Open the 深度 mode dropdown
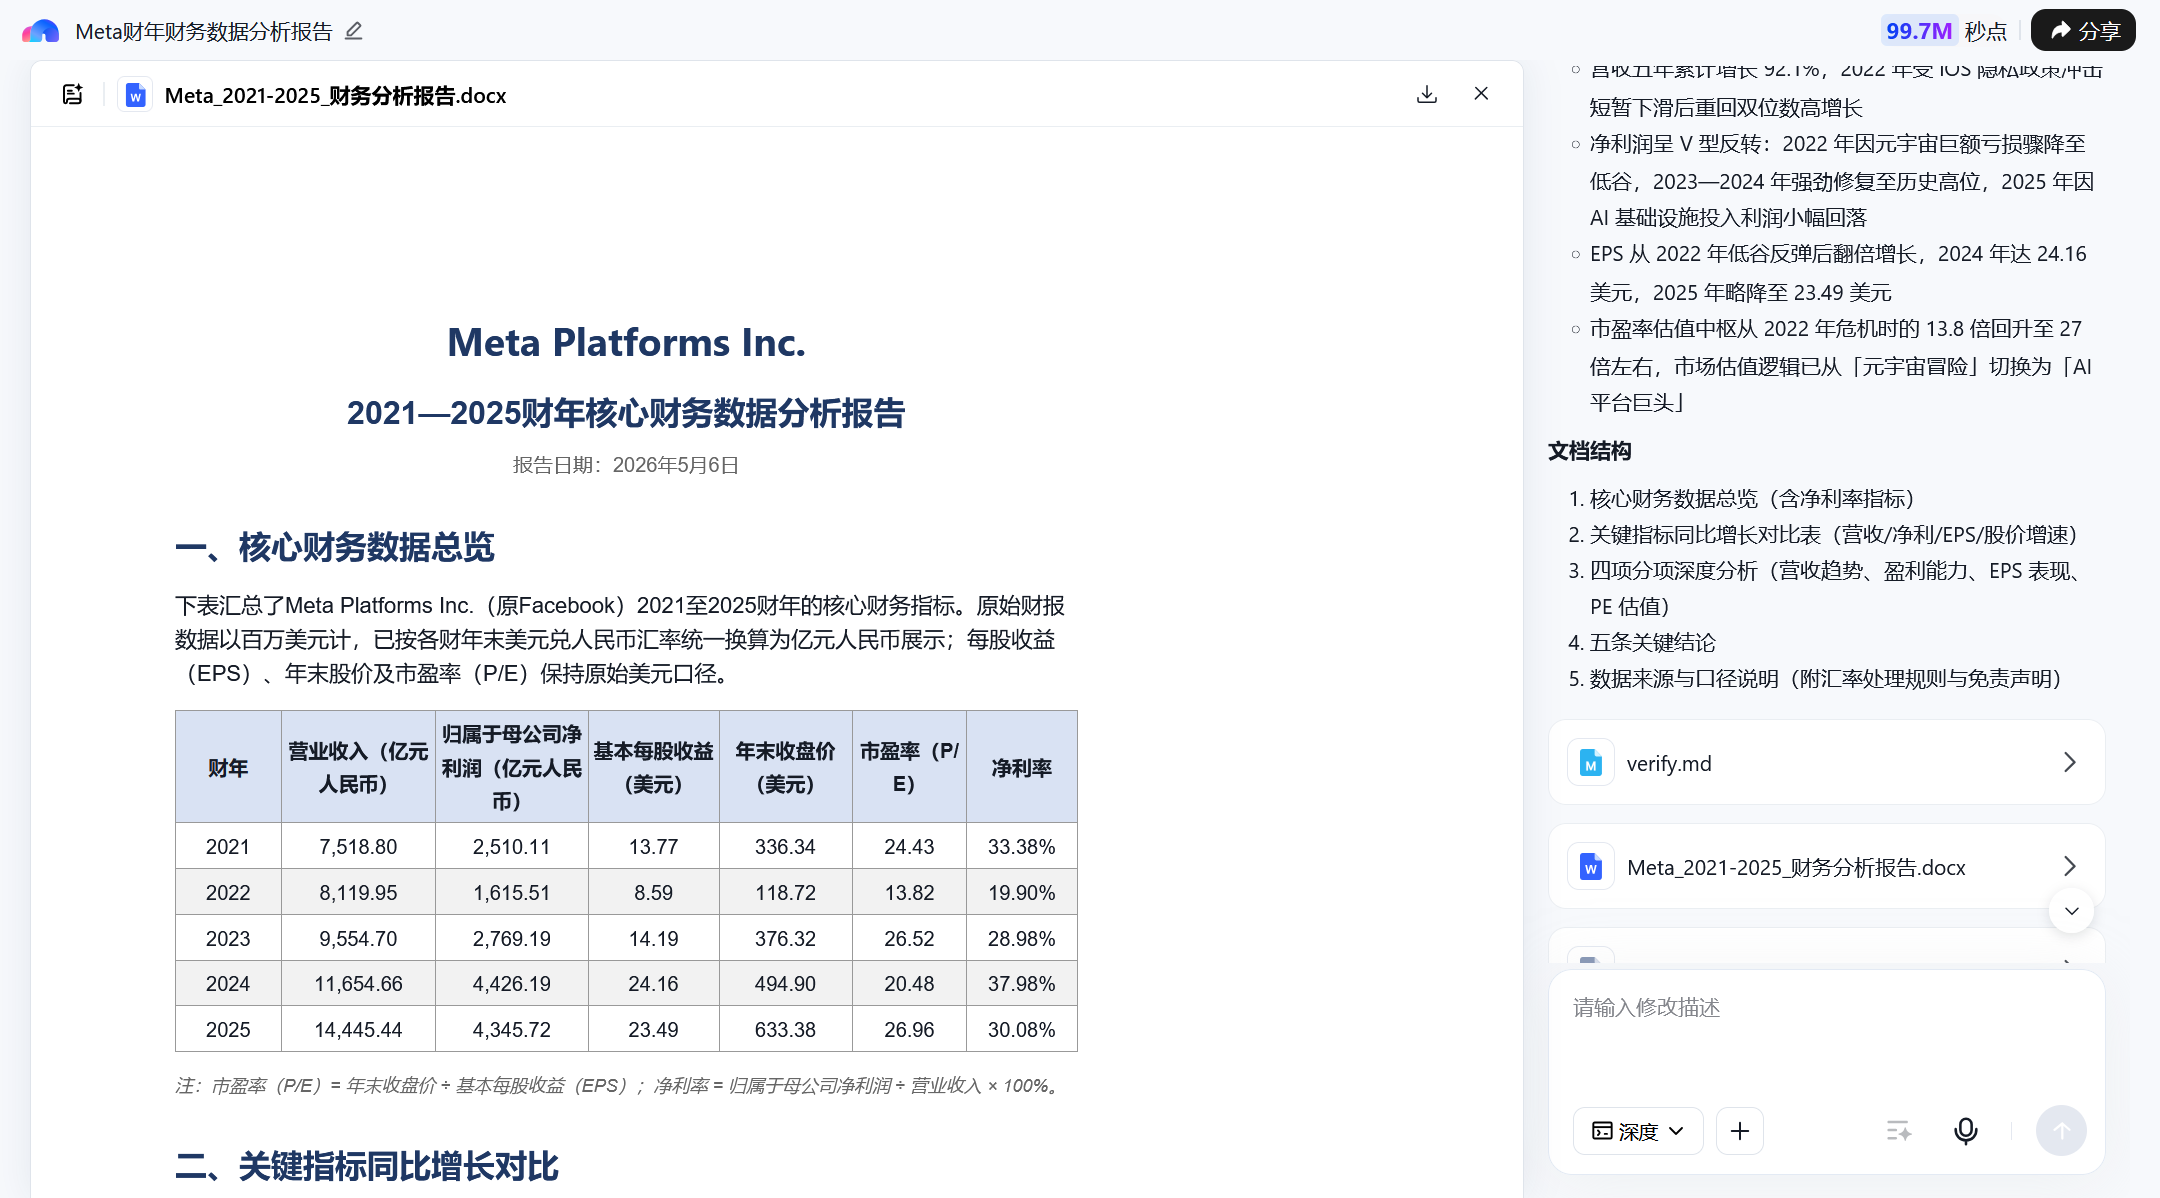Image resolution: width=2160 pixels, height=1198 pixels. pos(1638,1131)
